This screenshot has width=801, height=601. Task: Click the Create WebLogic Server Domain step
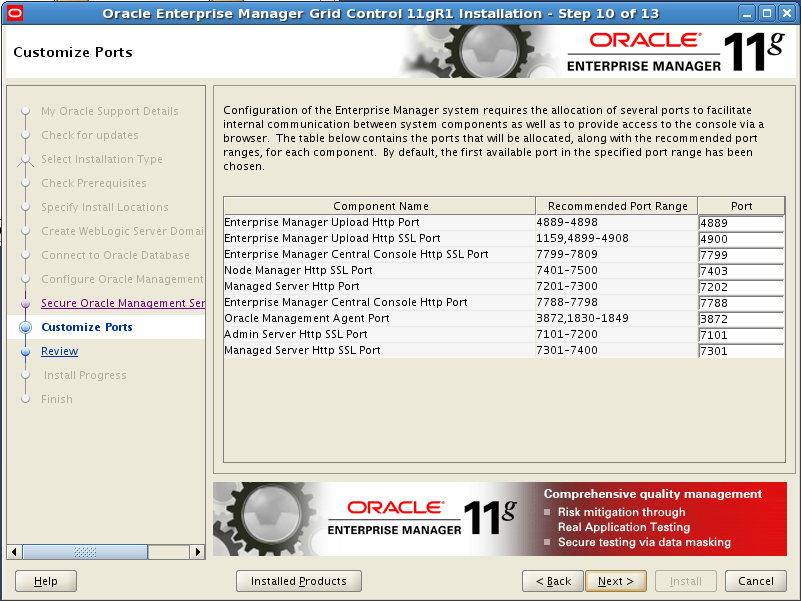(x=122, y=231)
